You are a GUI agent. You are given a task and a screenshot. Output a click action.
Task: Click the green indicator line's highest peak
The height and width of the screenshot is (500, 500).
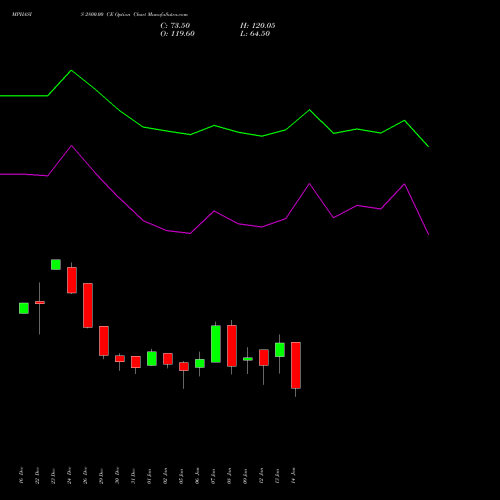71,70
